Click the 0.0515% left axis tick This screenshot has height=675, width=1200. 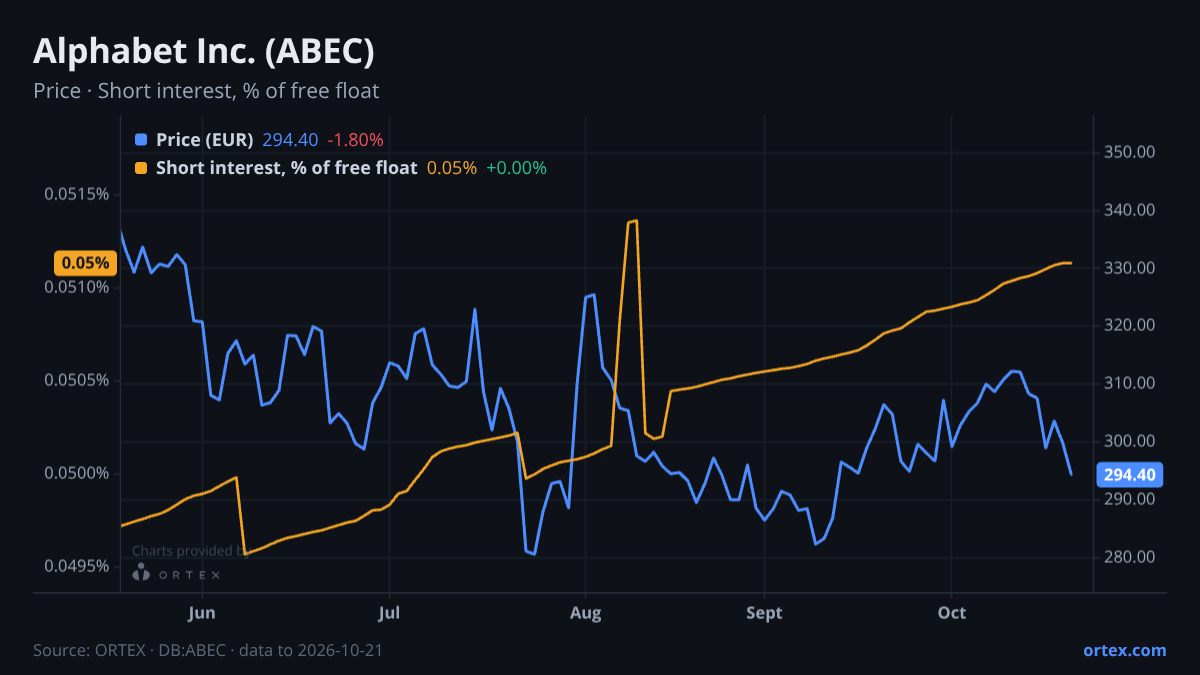[76, 193]
